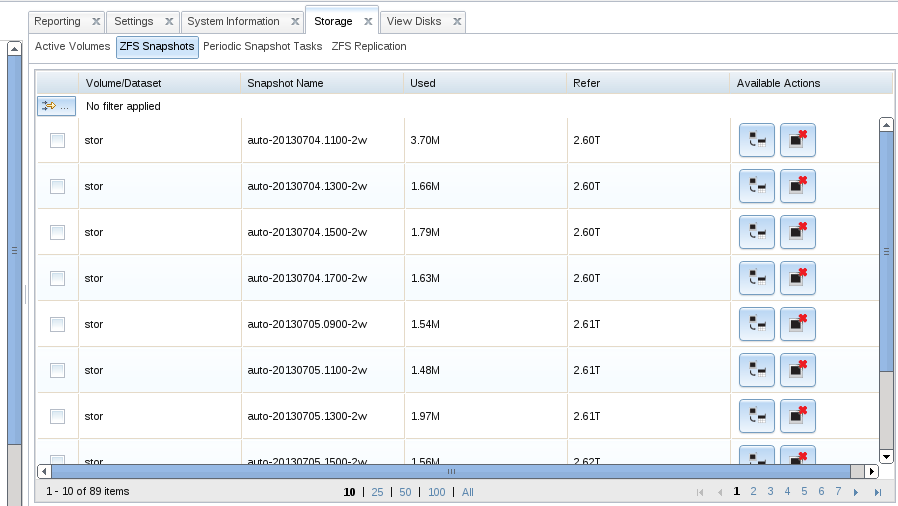Clone snapshot auto-20130704.1700-2w
Image resolution: width=898 pixels, height=506 pixels.
(x=756, y=279)
